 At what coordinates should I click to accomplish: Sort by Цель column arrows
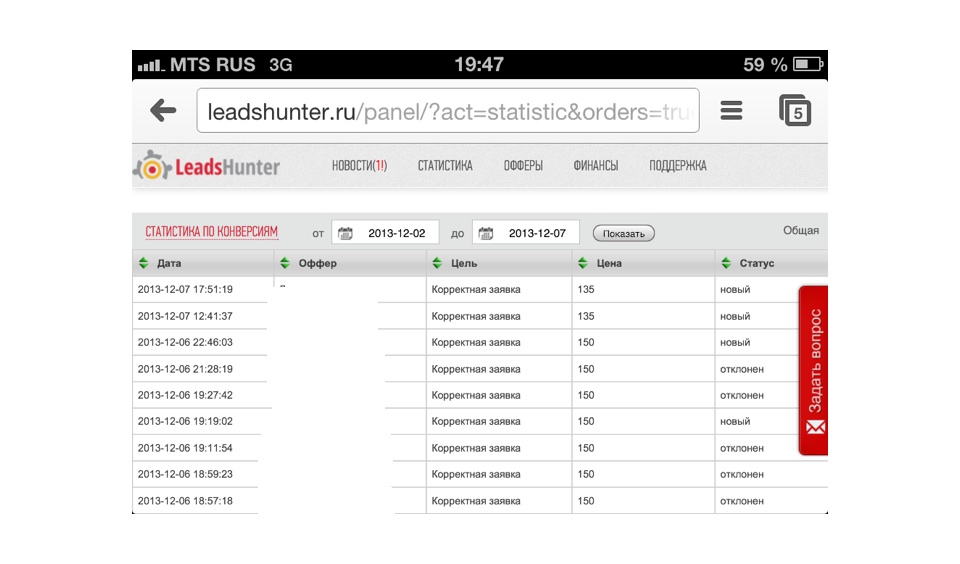pos(437,263)
